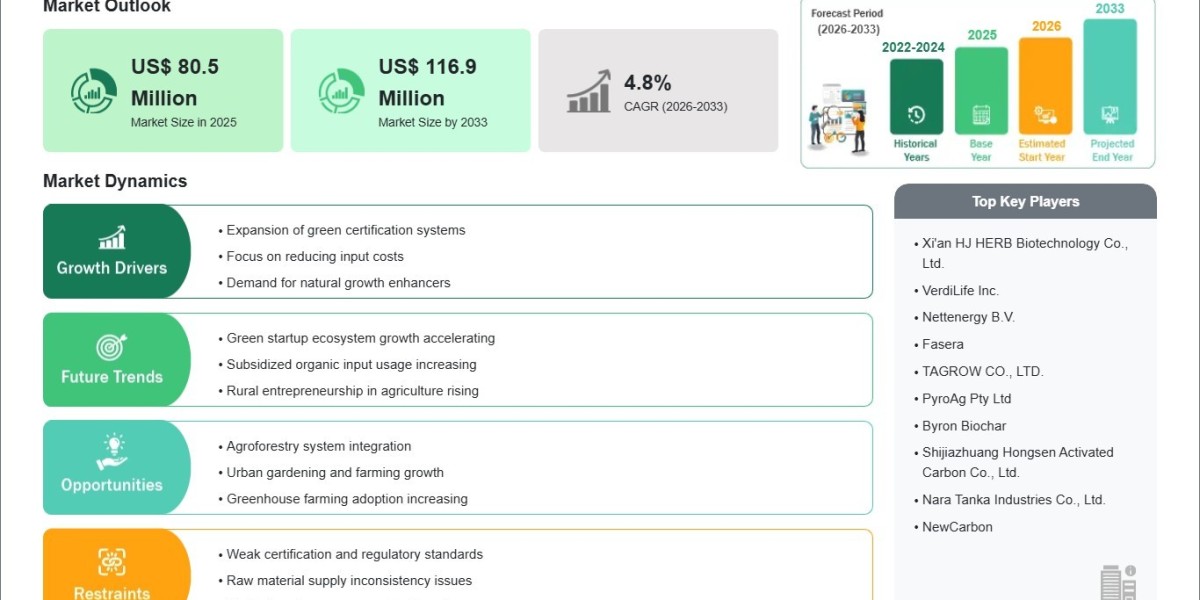This screenshot has width=1200, height=600.
Task: Click the Growth Drivers chart icon
Action: [112, 238]
